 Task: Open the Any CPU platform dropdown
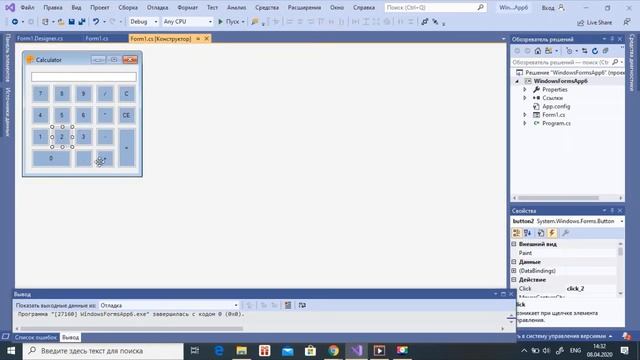(187, 22)
